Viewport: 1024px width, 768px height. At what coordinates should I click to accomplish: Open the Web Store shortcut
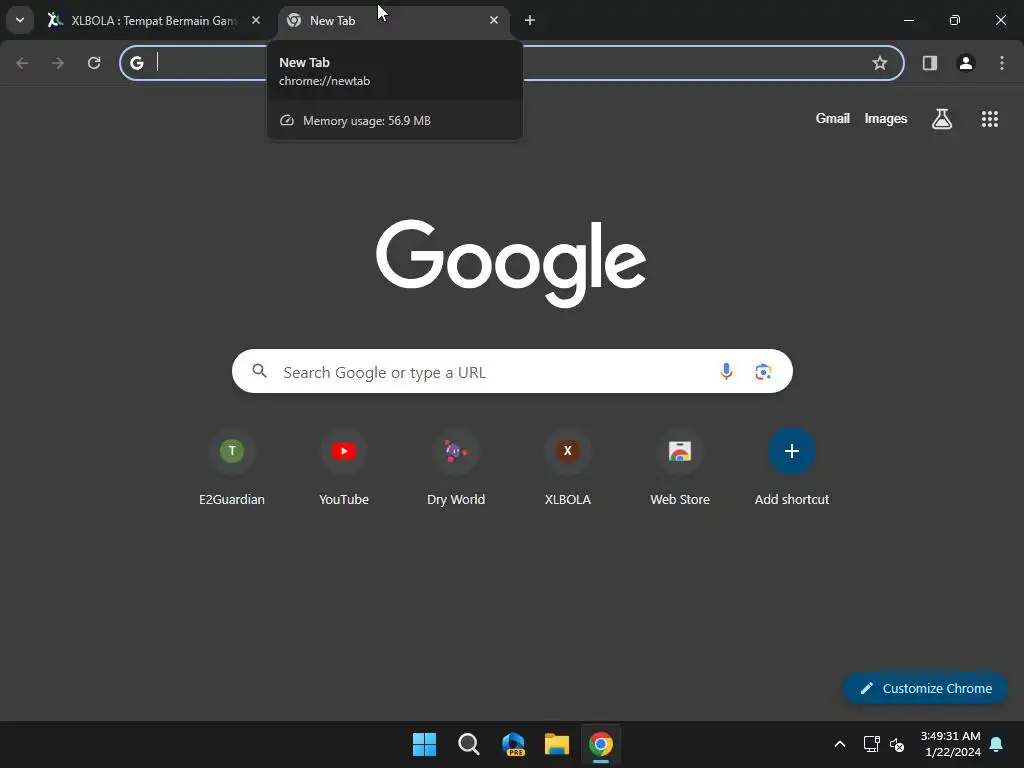coord(680,468)
